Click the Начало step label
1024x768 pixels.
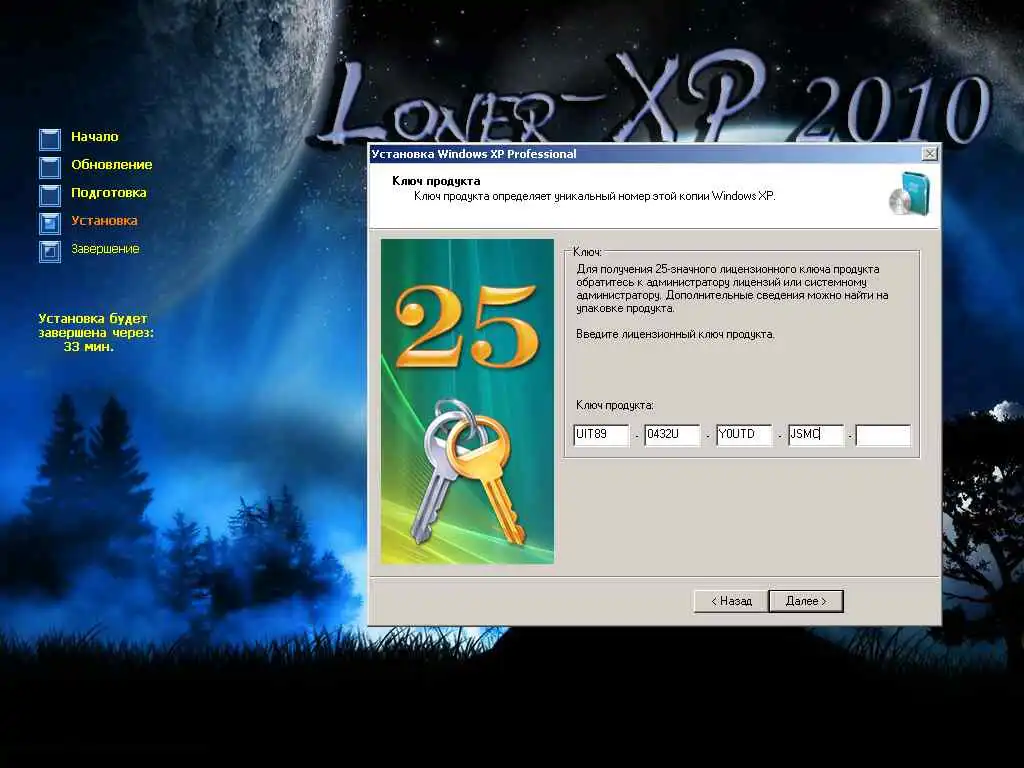[x=95, y=136]
